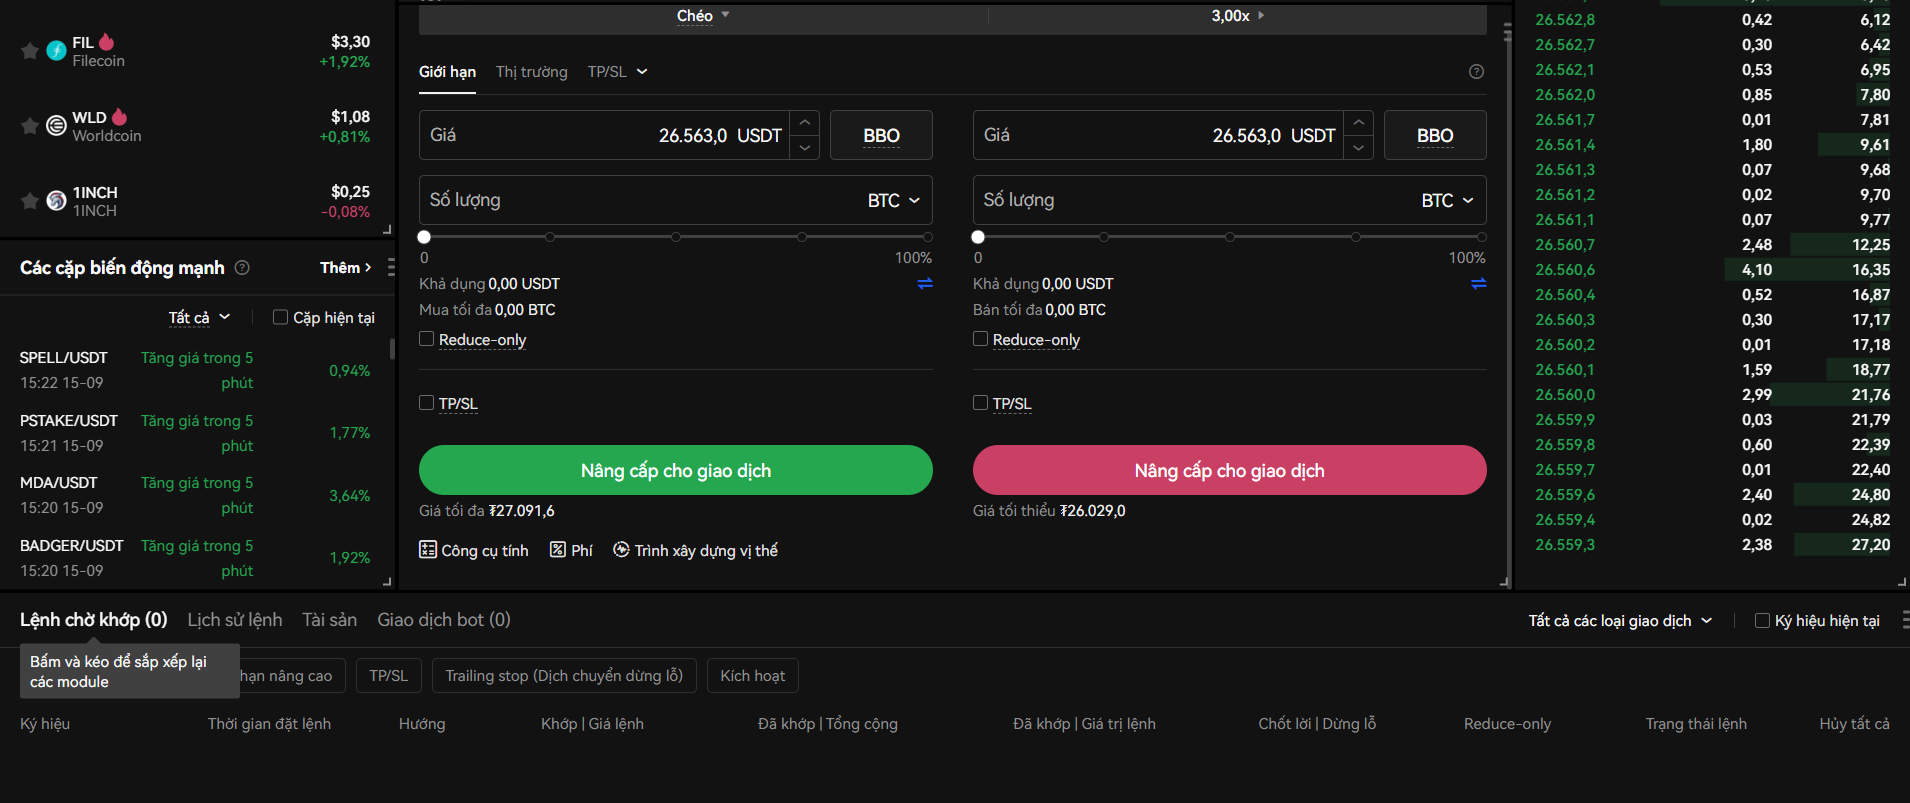Click the watchlist panel resize corner
This screenshot has width=1910, height=803.
point(387,230)
